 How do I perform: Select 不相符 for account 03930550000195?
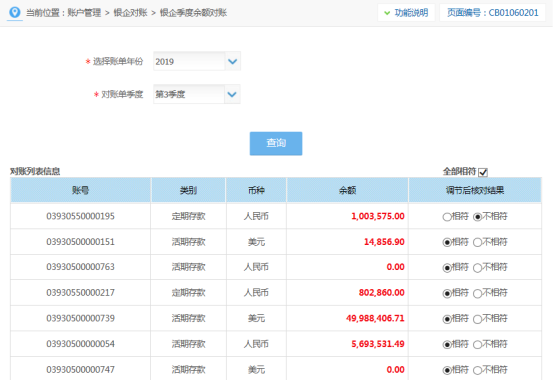point(477,217)
